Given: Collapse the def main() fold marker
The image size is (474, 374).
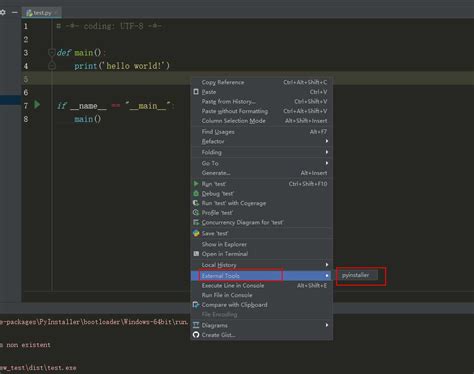Looking at the screenshot, I should click(x=52, y=52).
